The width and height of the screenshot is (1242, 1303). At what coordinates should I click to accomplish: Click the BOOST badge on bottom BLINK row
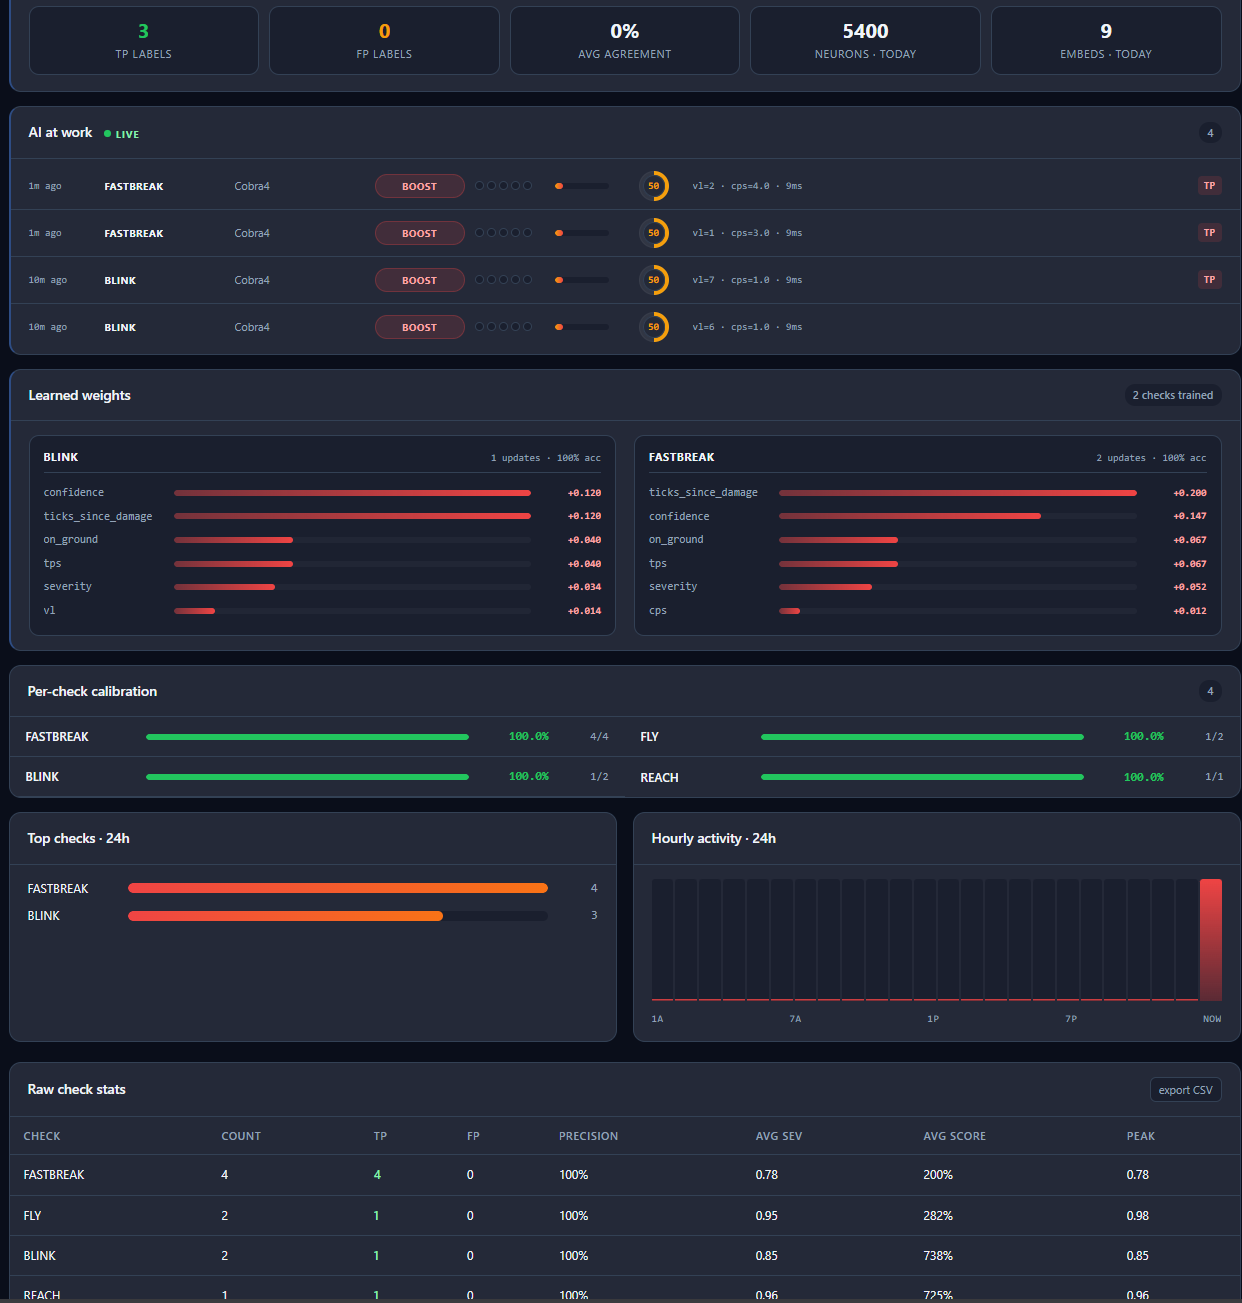[x=419, y=327]
